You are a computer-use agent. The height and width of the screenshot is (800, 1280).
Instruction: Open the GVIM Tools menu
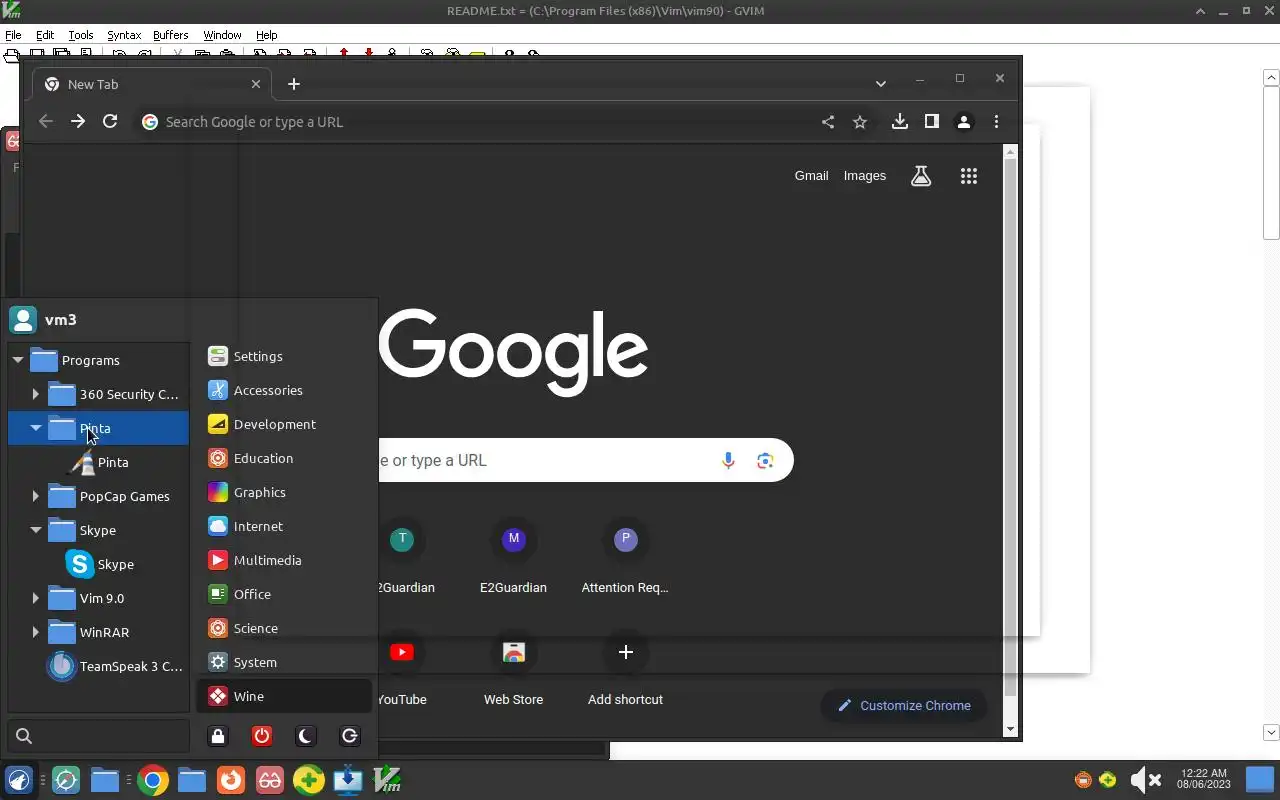(x=81, y=35)
